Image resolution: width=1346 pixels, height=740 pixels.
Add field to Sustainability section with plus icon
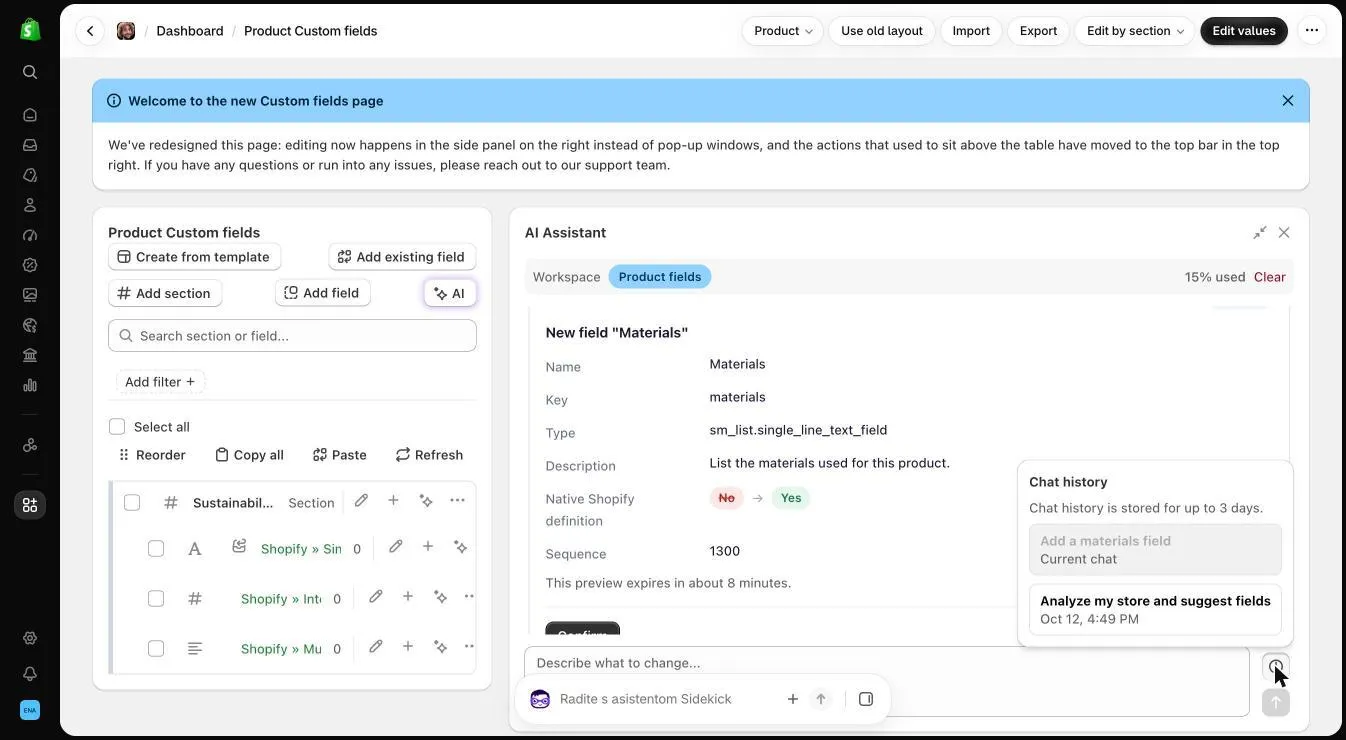393,500
